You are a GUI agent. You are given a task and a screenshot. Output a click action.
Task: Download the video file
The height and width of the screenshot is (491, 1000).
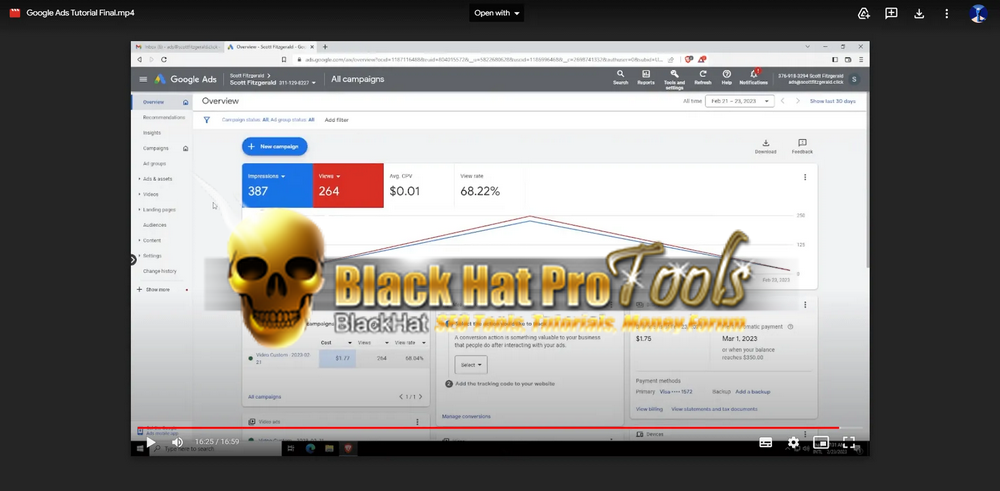tap(919, 13)
